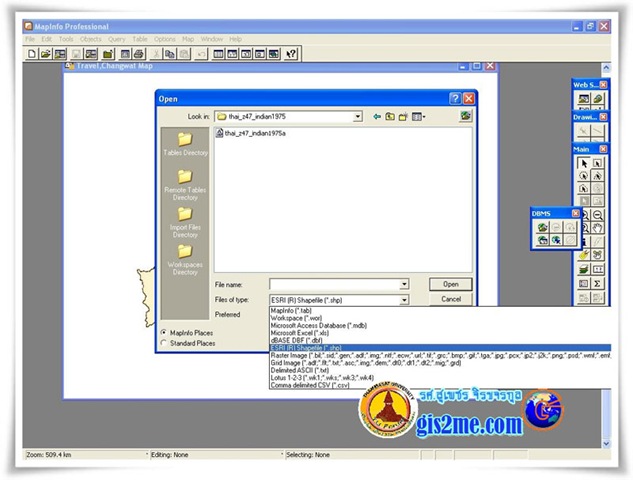
Task: Click the Create New Folder icon
Action: coord(403,117)
